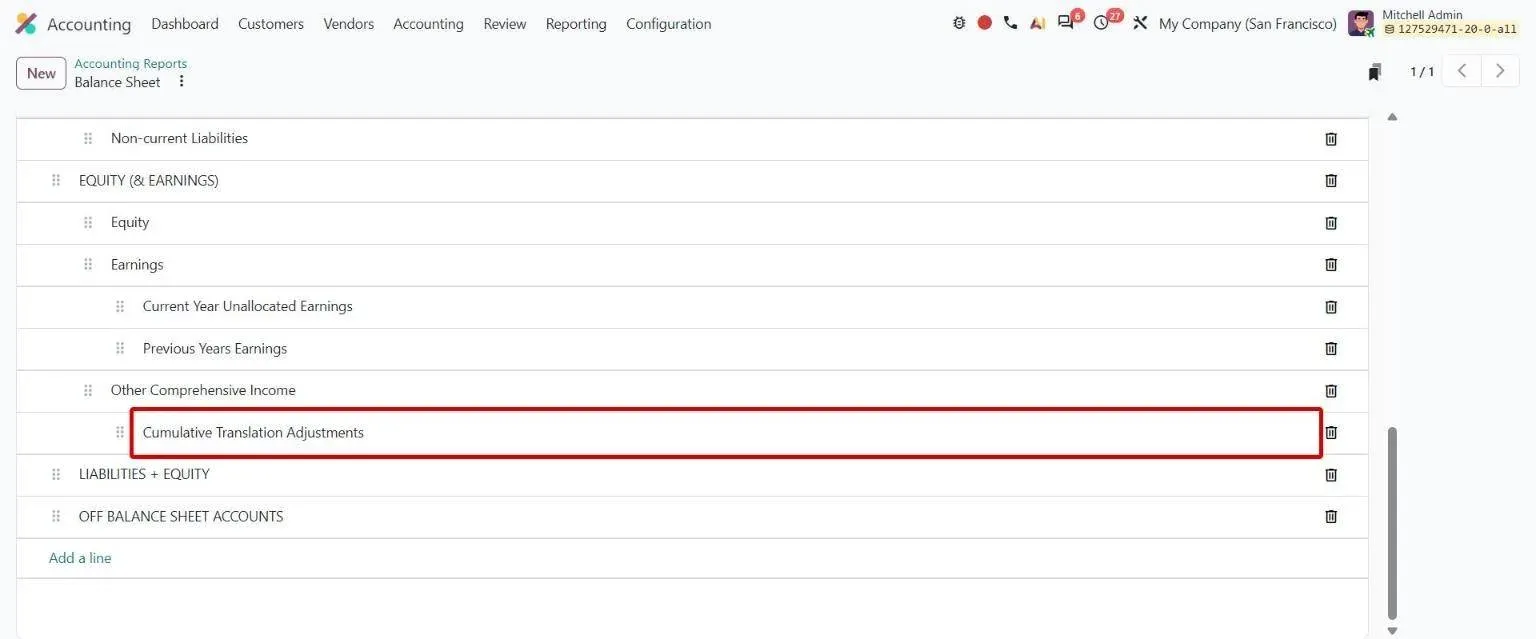
Task: Open the Configuration menu
Action: tap(669, 24)
